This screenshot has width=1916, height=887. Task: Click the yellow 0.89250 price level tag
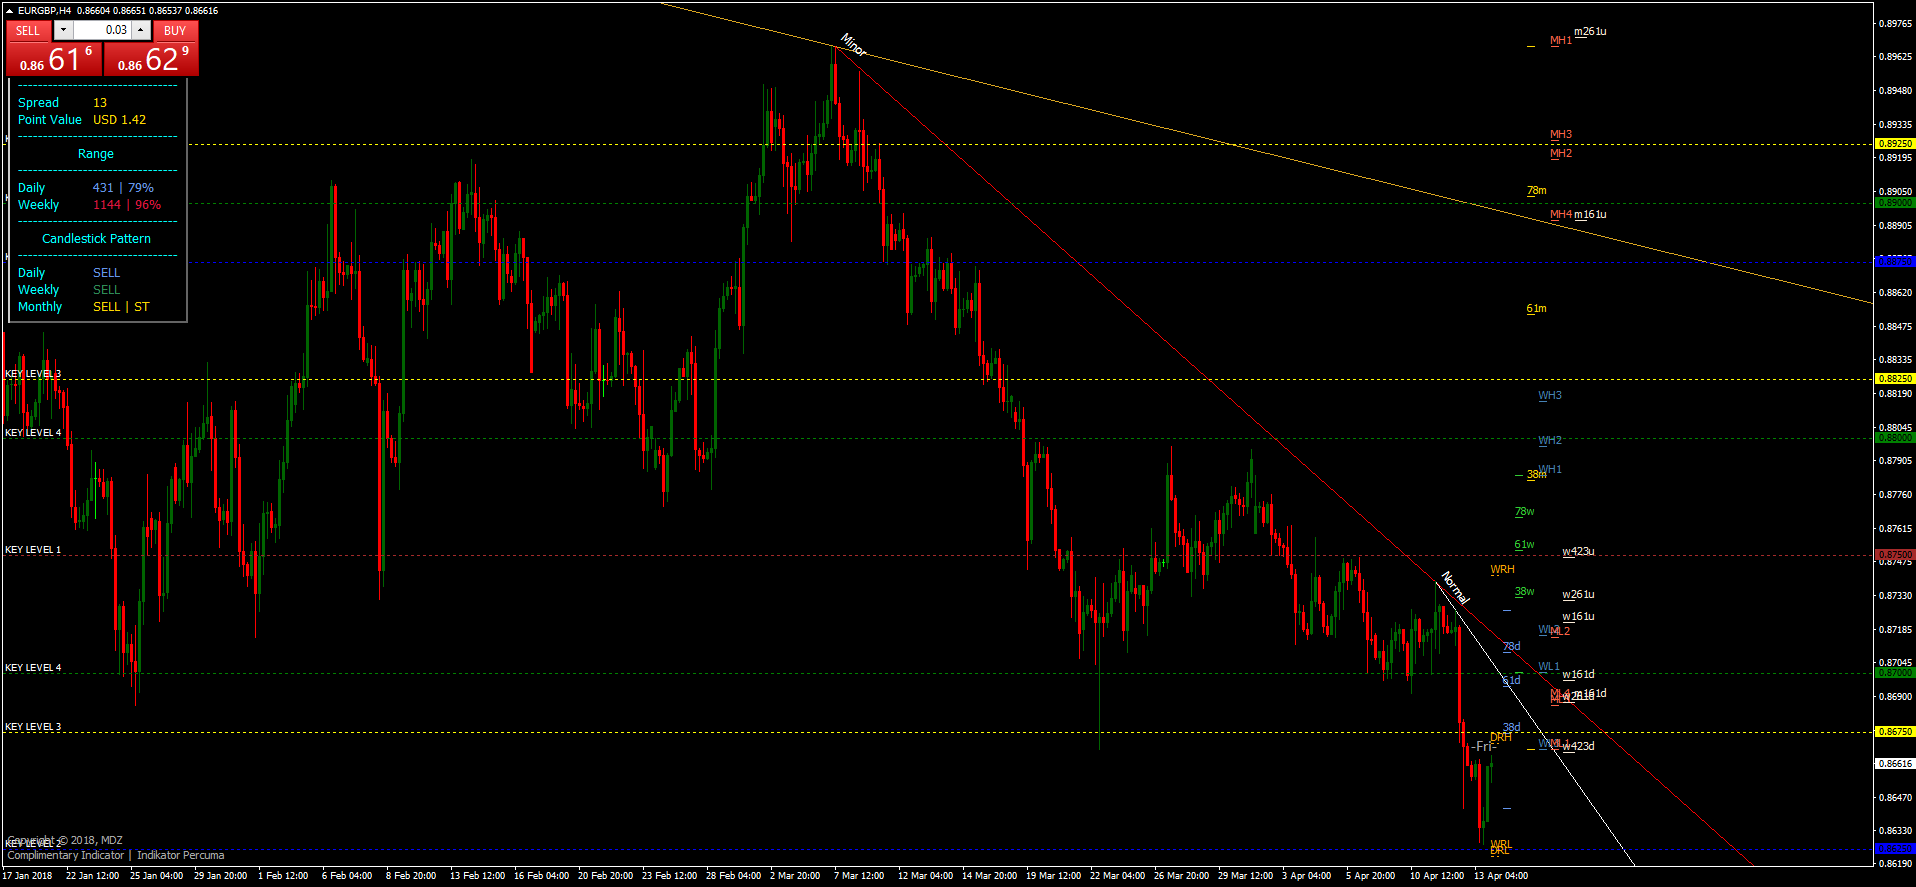click(x=1894, y=143)
